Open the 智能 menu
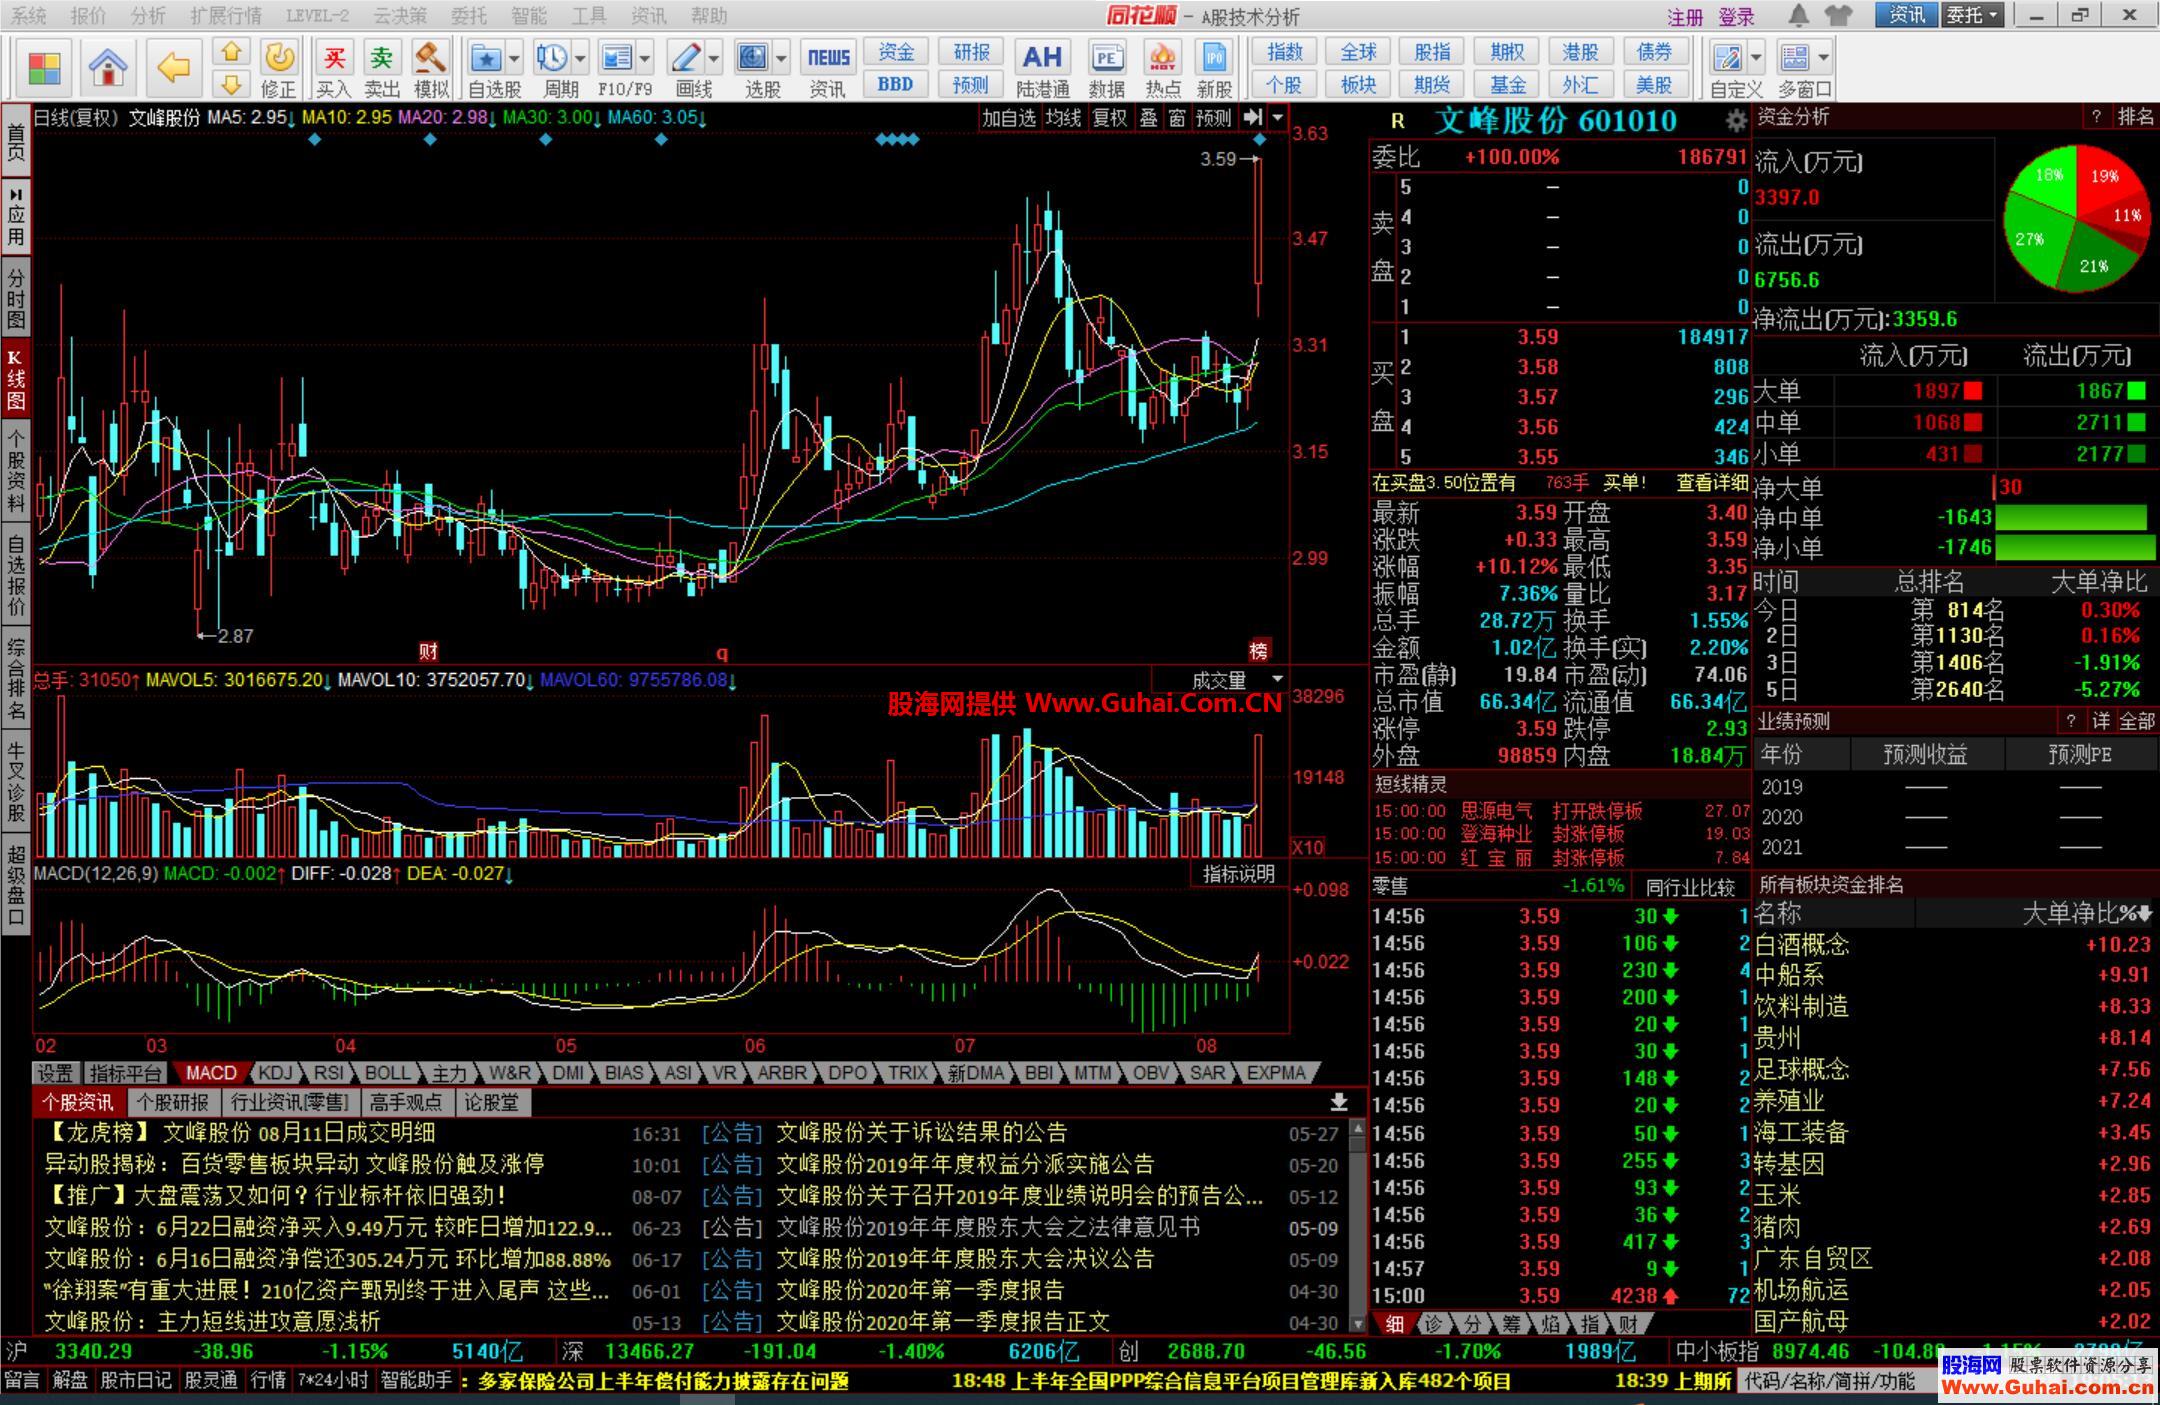Screen dimensions: 2160x1405 (x=528, y=16)
